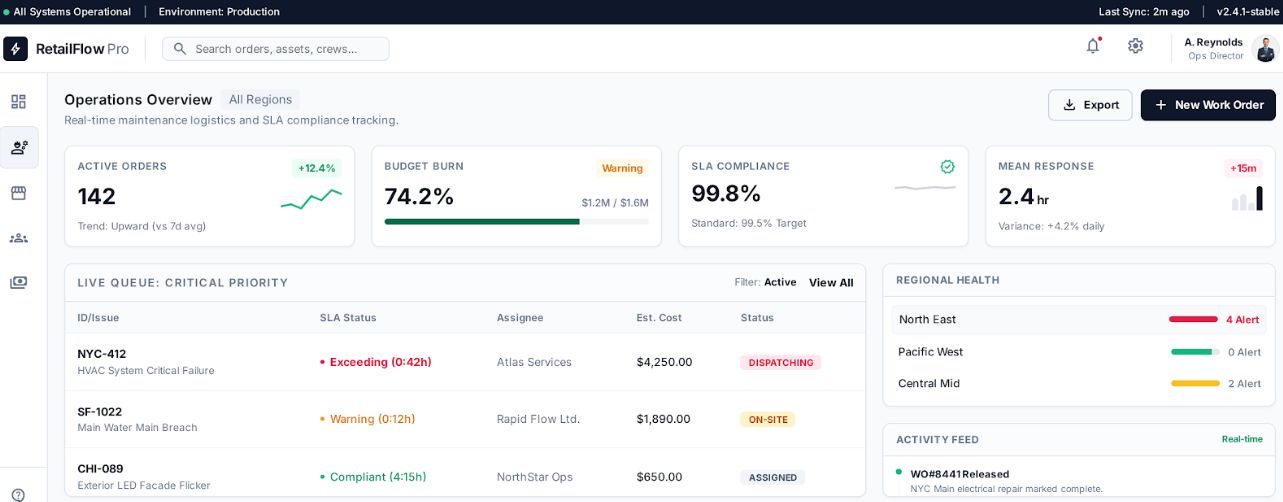Screen dimensions: 1283x502
Task: Click the 4 Alert label
Action: pyautogui.click(x=1243, y=320)
